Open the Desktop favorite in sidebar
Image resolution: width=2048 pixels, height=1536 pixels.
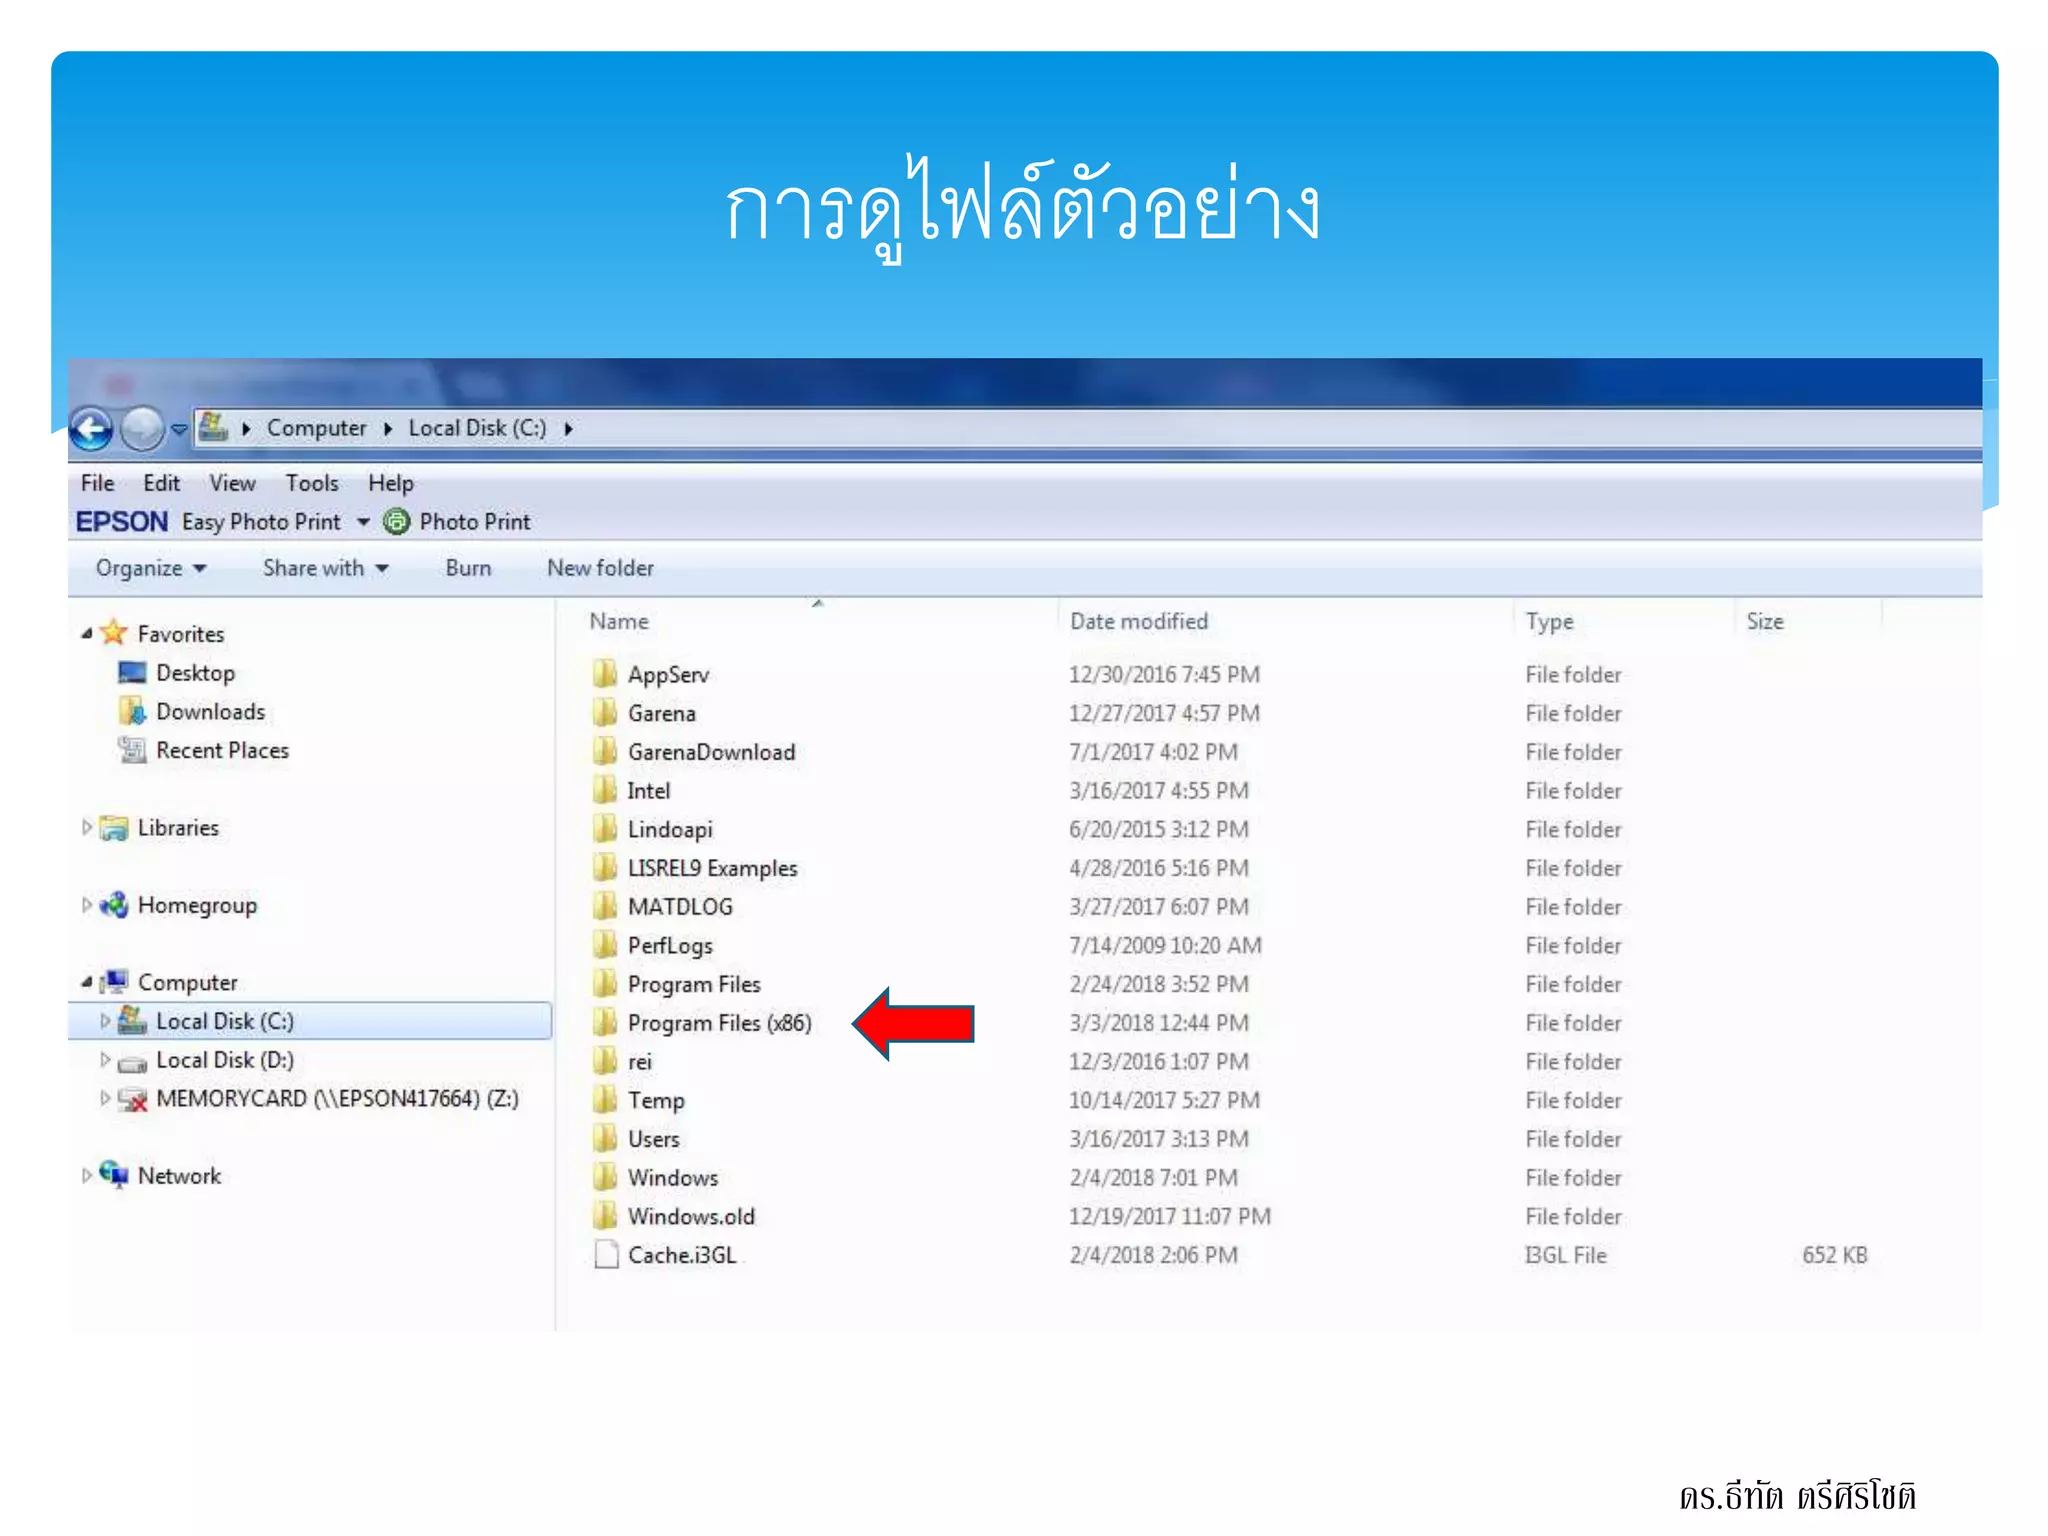[195, 673]
